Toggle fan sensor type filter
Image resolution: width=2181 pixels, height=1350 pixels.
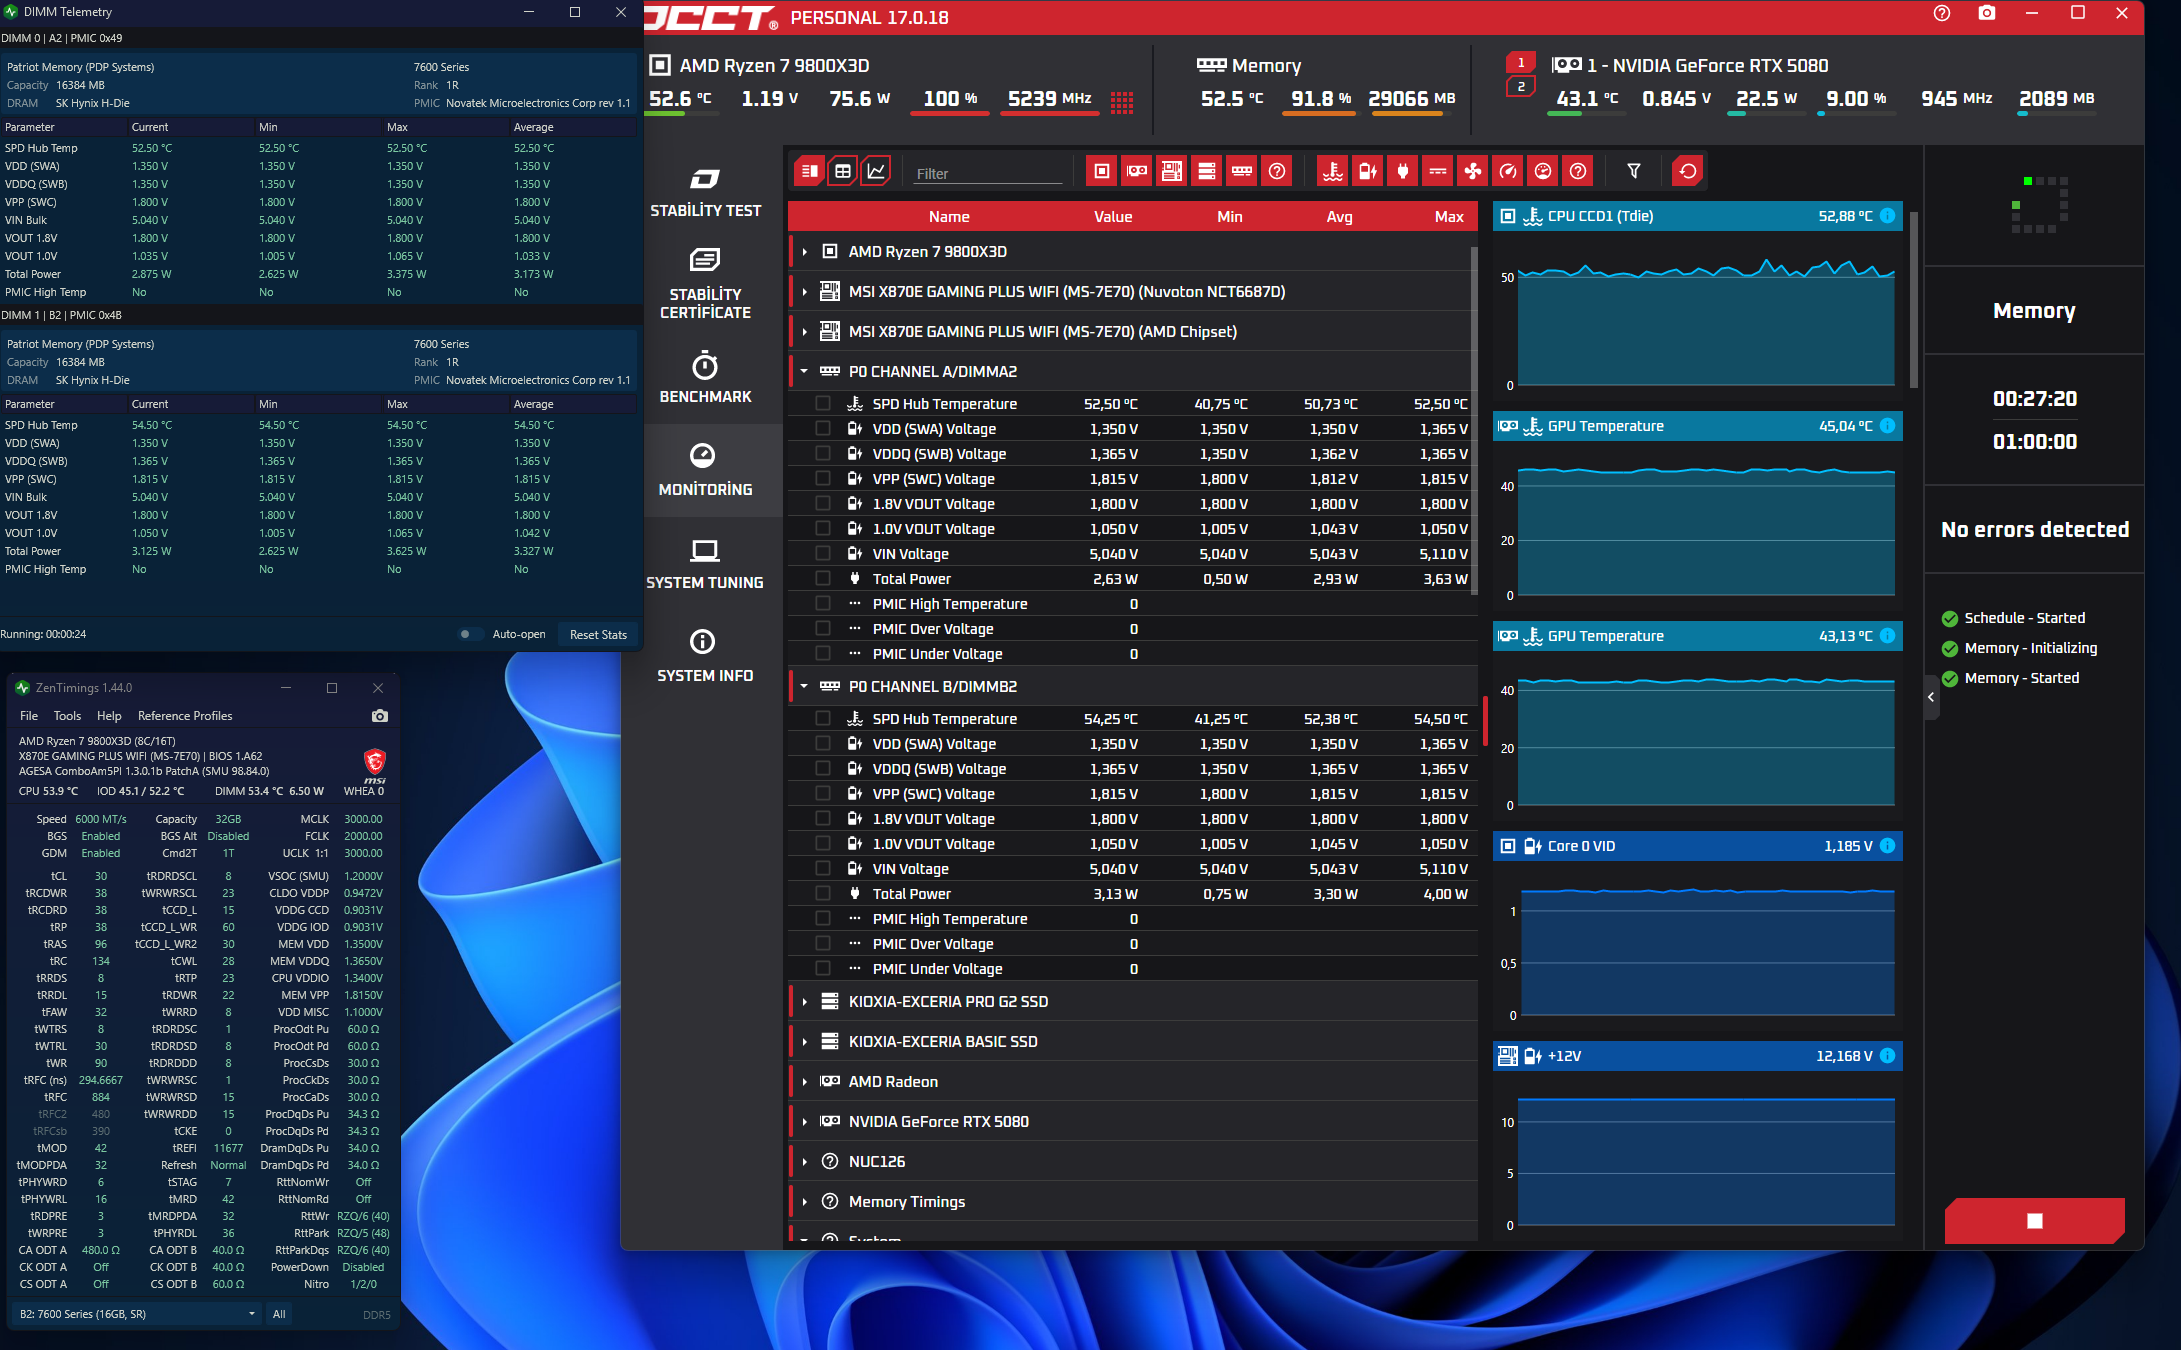click(x=1473, y=171)
